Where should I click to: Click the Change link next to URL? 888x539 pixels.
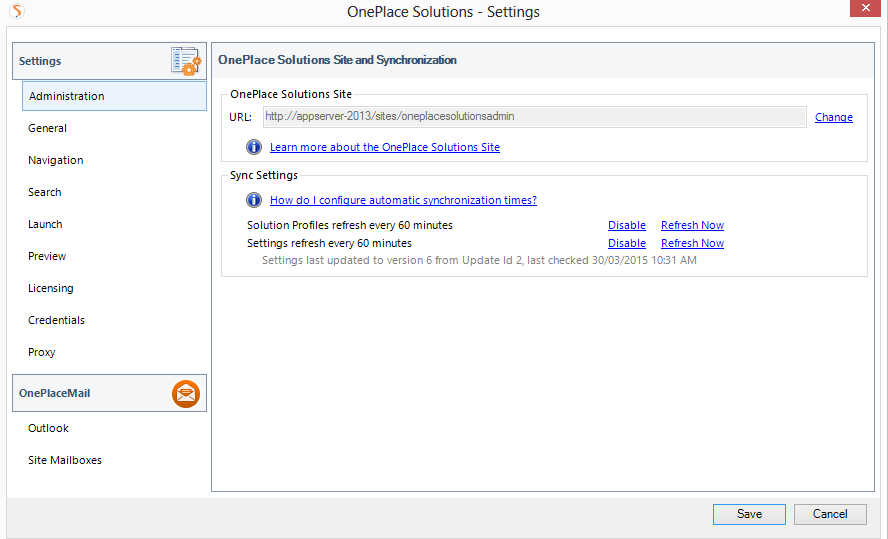[x=833, y=117]
